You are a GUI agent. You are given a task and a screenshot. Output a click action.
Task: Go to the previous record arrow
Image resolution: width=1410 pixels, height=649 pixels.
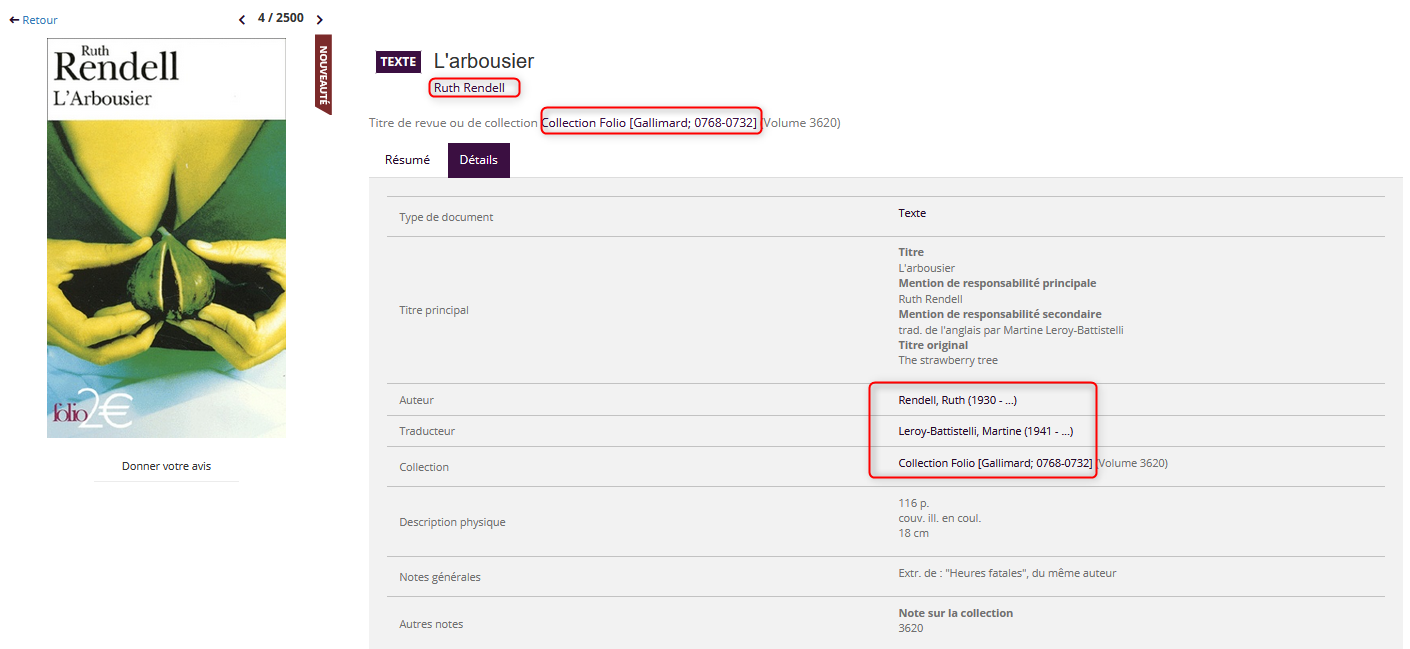tap(242, 20)
